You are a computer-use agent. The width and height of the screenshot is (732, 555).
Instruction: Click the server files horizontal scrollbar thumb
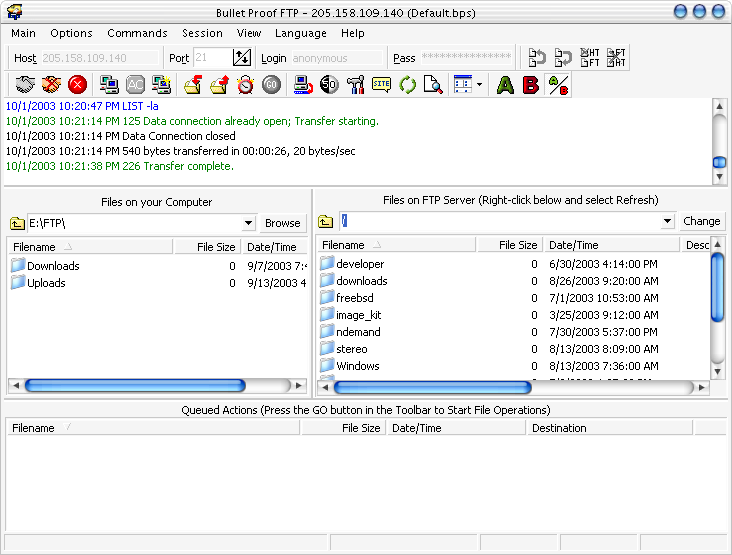(433, 387)
